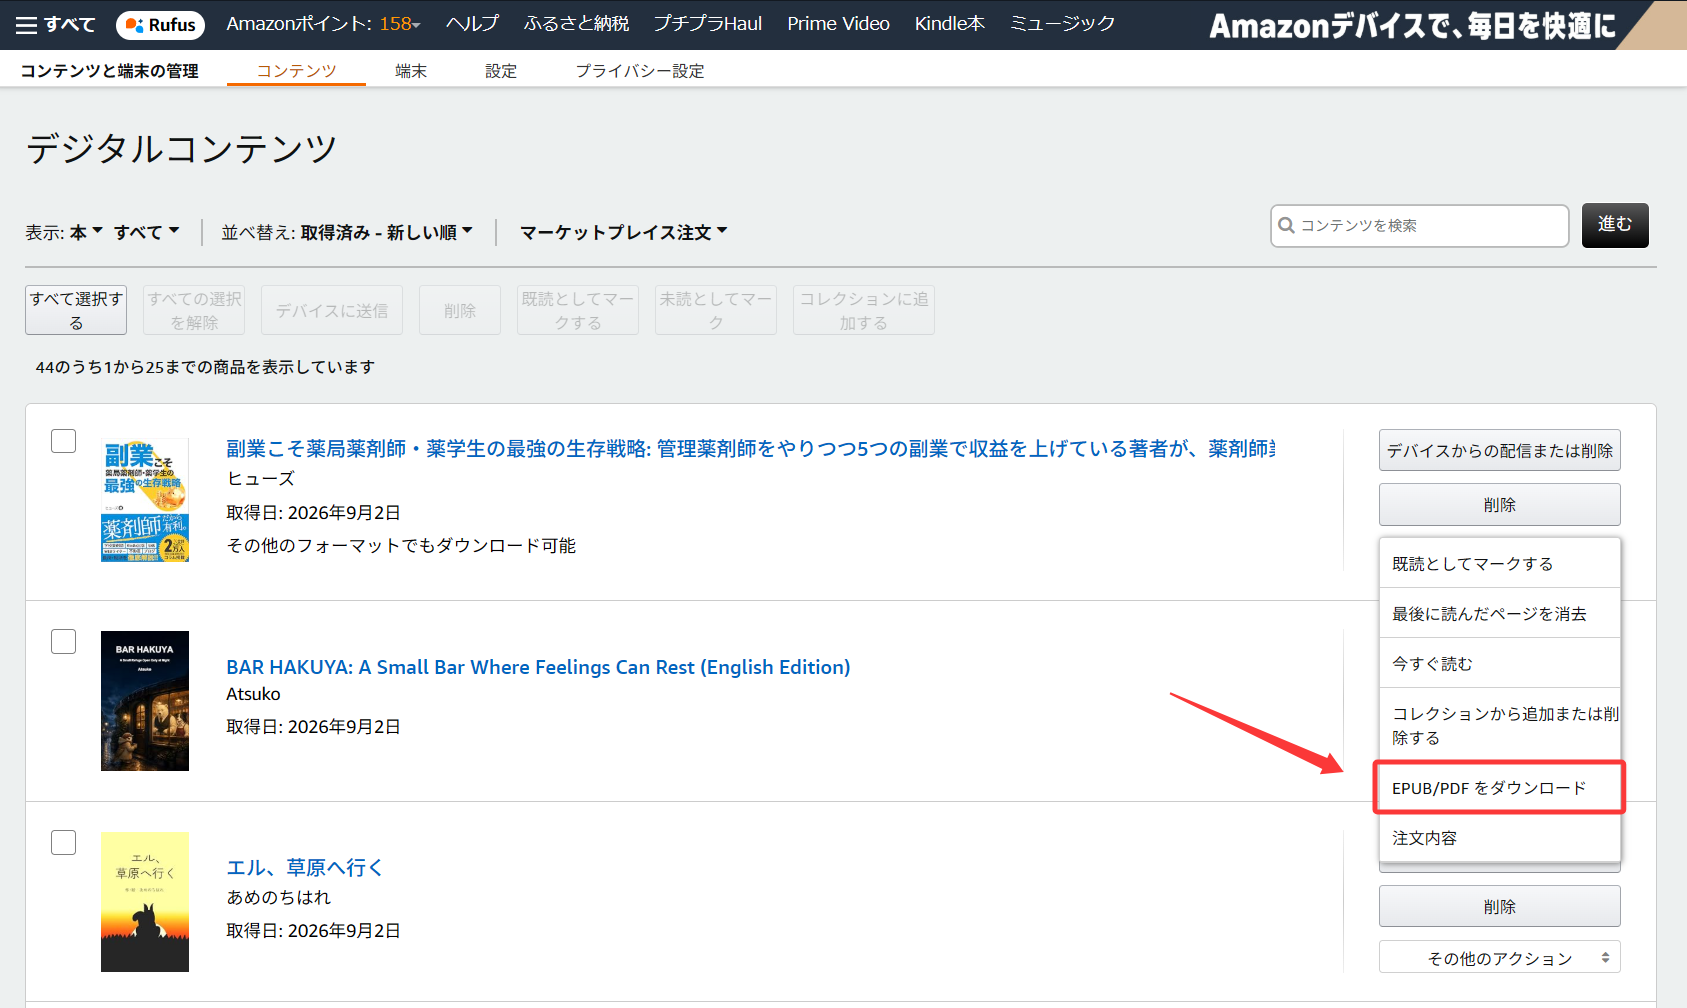Click the すべて選択する button
This screenshot has height=1008, width=1687.
[76, 310]
